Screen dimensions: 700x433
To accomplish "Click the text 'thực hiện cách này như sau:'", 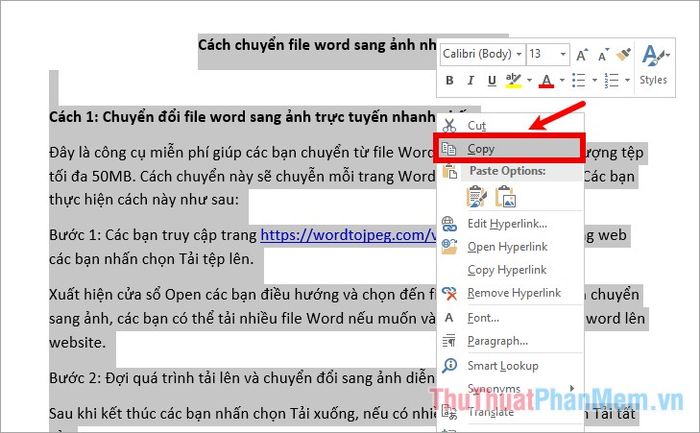I will [144, 200].
